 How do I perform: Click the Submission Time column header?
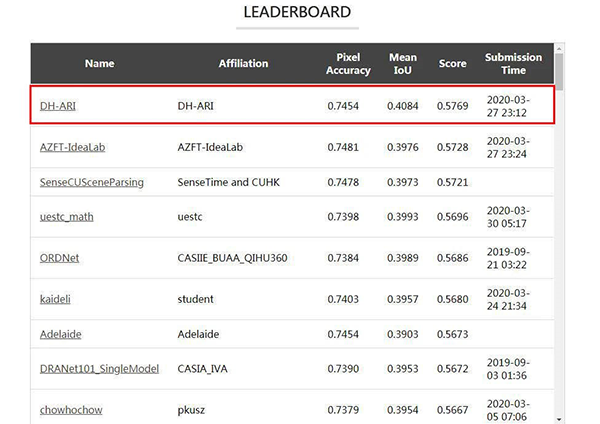513,64
